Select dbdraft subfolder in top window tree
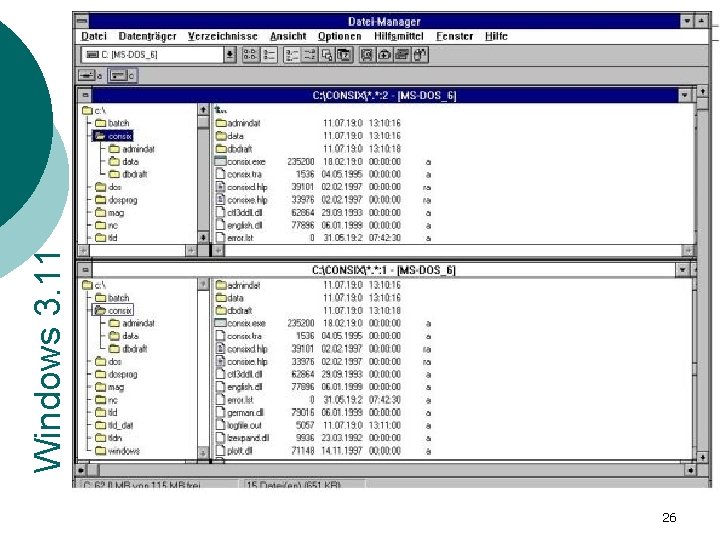 click(128, 174)
